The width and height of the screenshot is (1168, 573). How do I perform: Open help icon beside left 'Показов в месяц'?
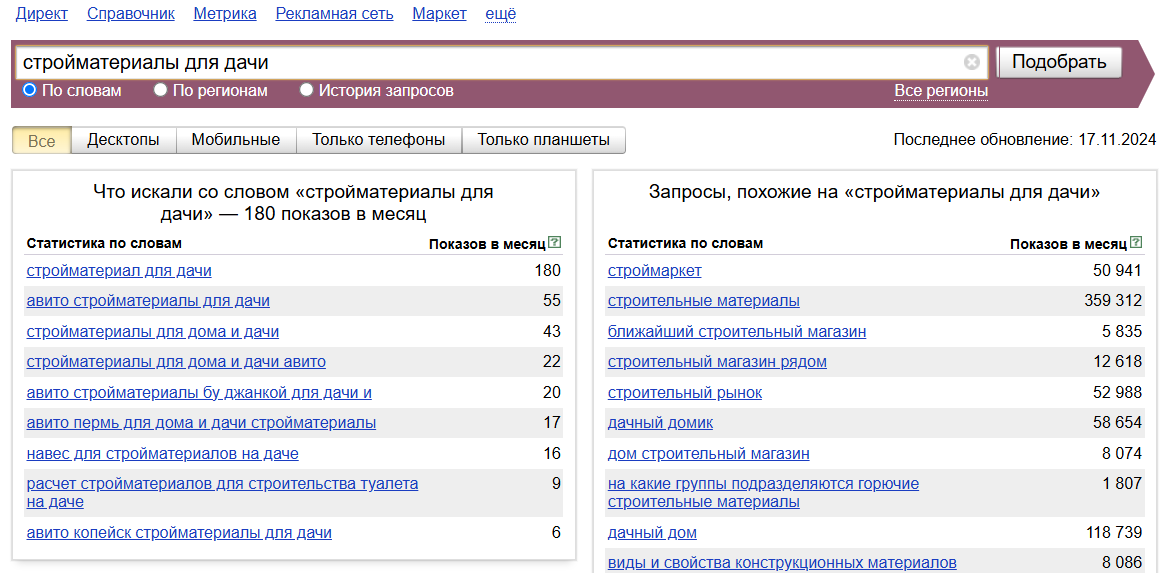tap(554, 242)
